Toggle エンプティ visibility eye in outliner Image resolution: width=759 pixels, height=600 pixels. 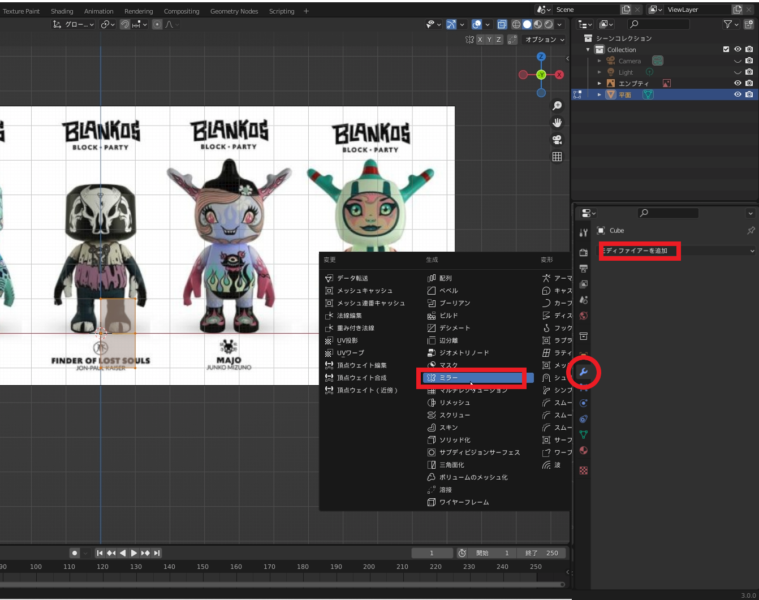pos(738,83)
